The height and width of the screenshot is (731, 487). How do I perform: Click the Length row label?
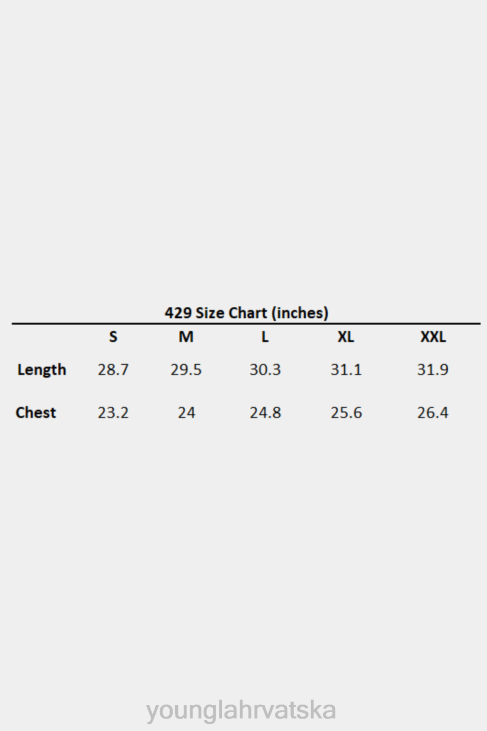[x=41, y=370]
